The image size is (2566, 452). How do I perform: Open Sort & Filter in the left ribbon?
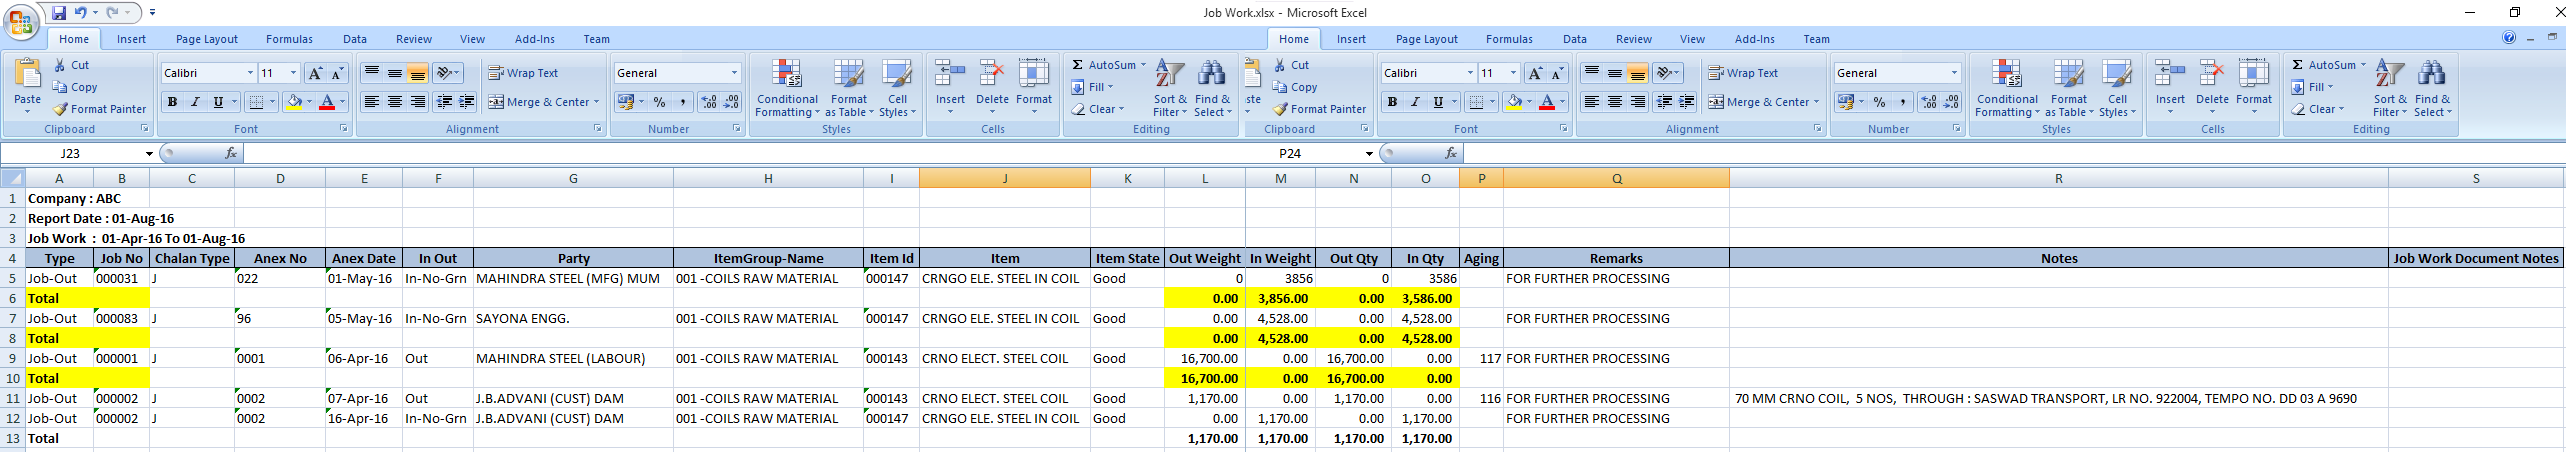point(1170,88)
